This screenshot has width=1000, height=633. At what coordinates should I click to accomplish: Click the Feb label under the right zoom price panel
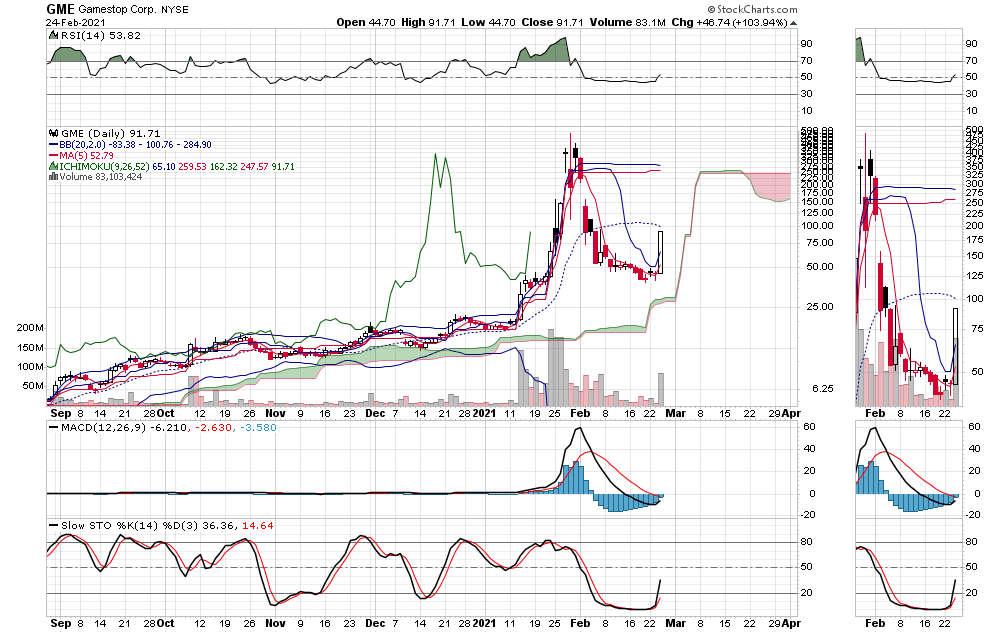[875, 413]
